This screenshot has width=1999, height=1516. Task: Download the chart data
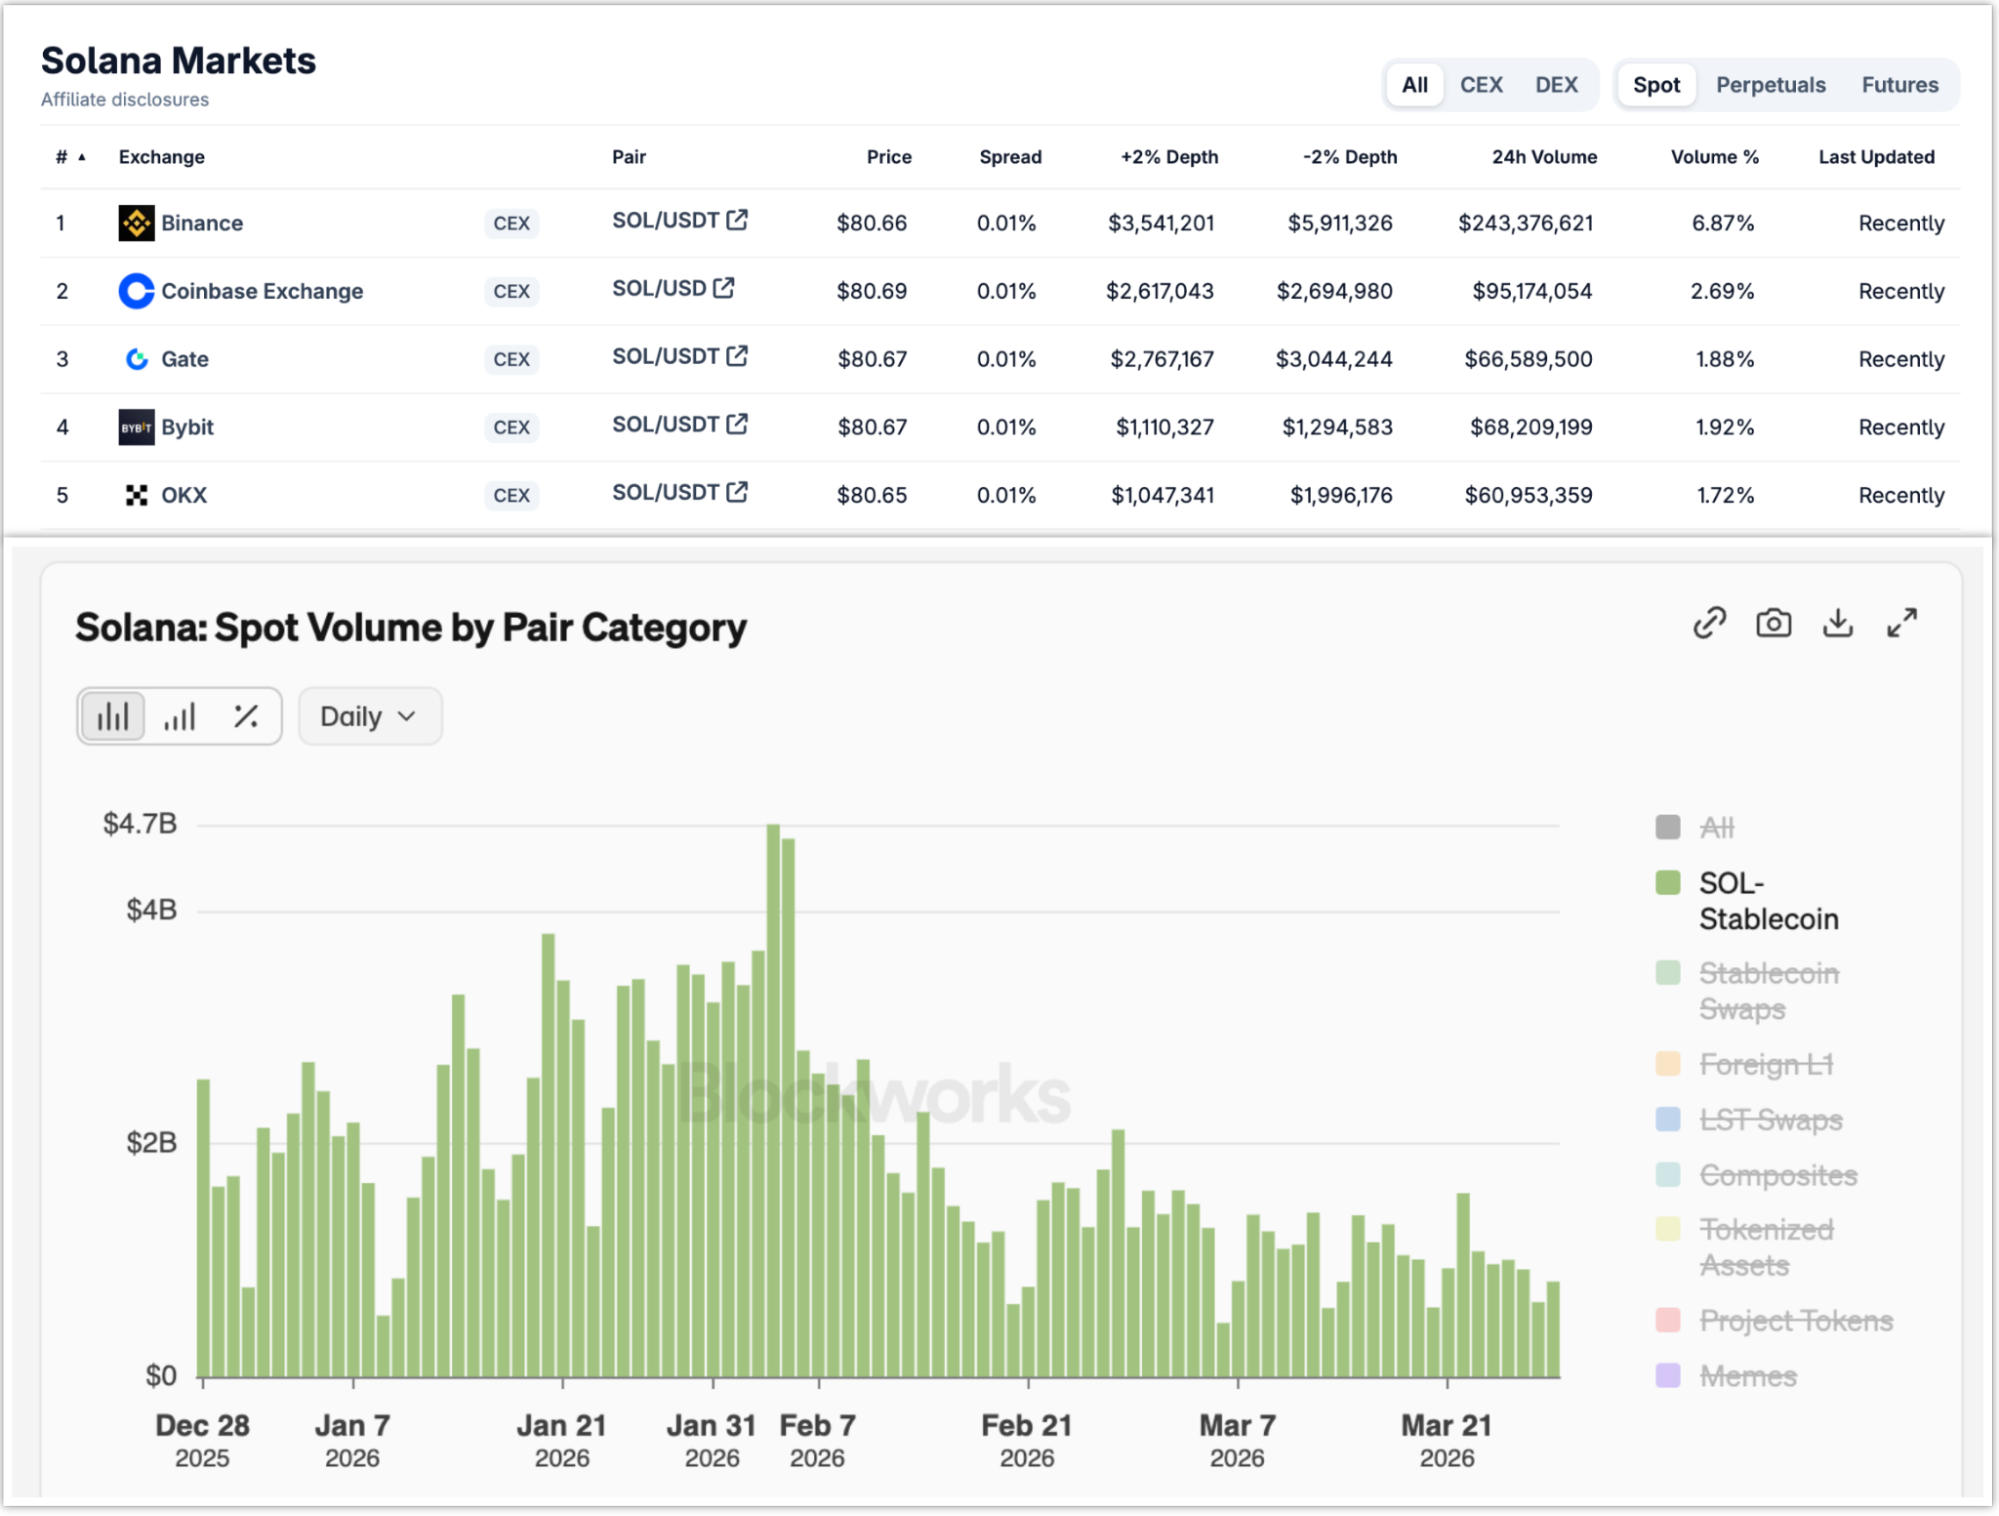coord(1837,623)
